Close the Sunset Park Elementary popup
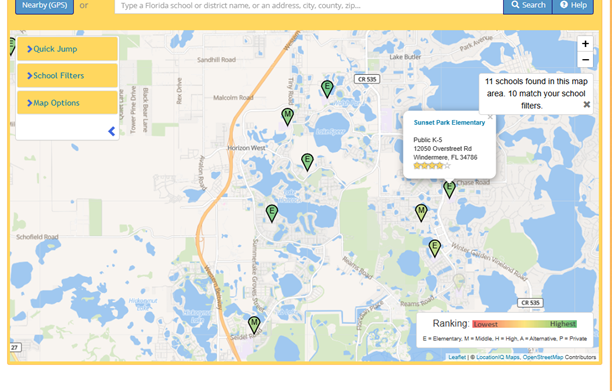 490,117
